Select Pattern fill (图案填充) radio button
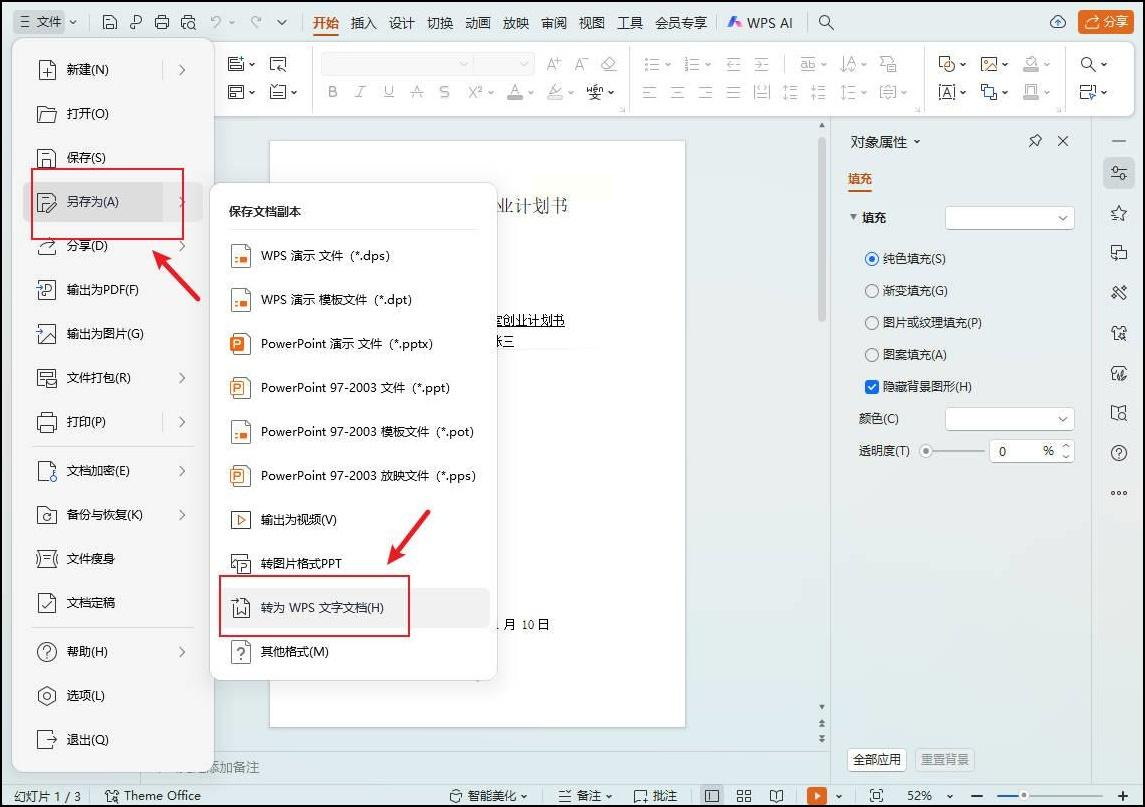 click(871, 355)
